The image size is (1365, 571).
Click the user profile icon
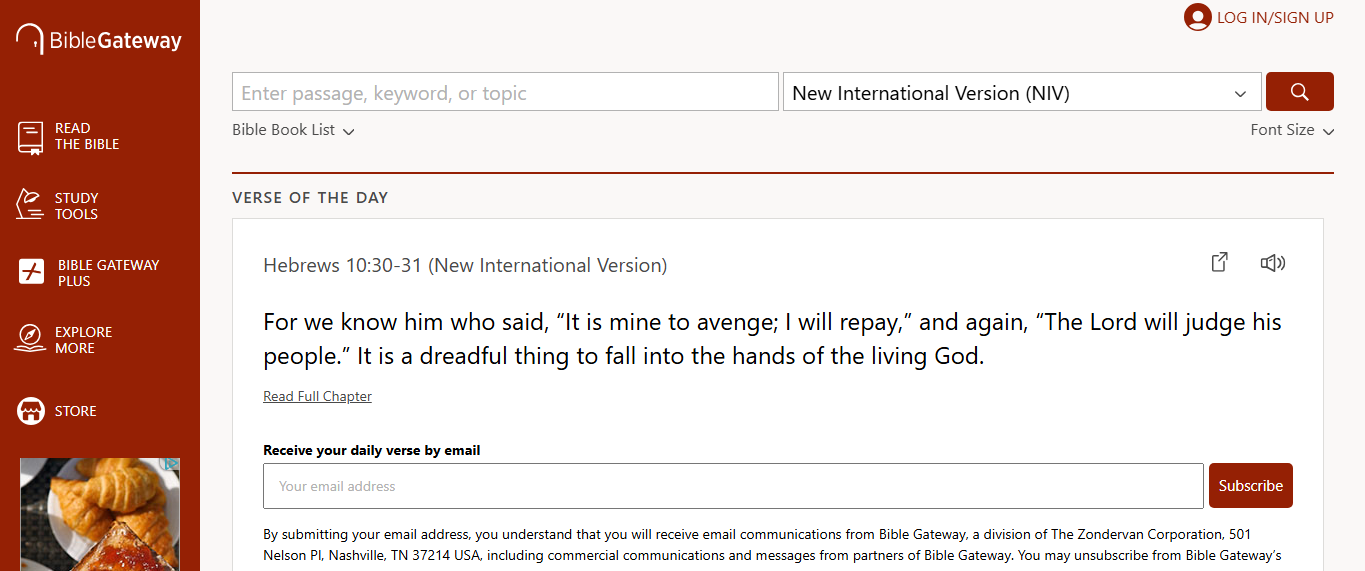[1197, 17]
